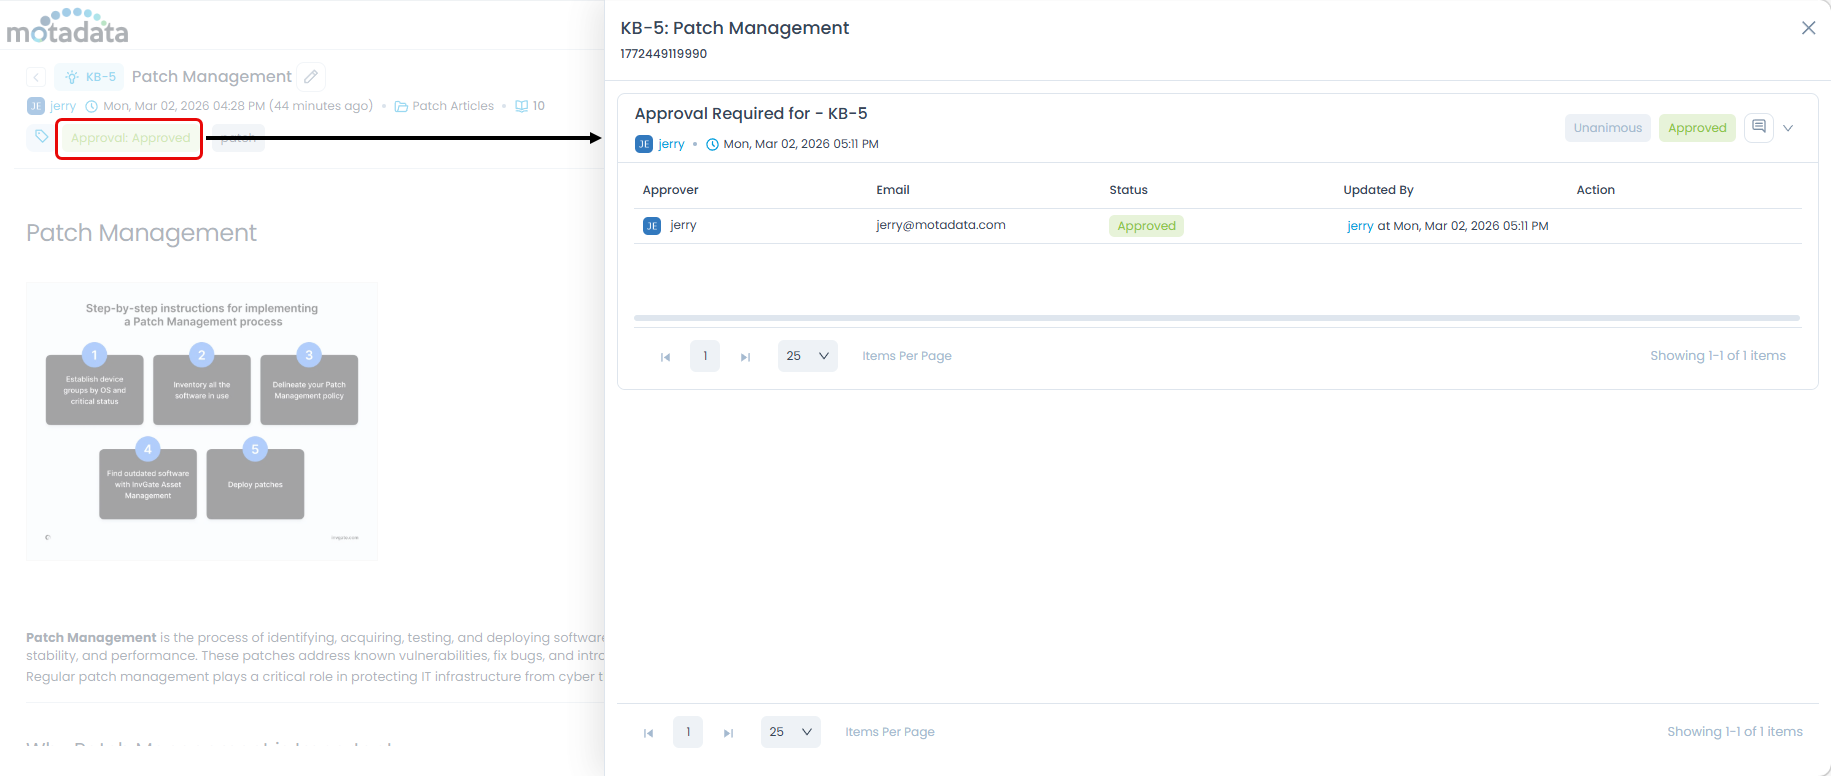Viewport: 1831px width, 776px height.
Task: Click the Unanimous approval type badge
Action: tap(1607, 128)
